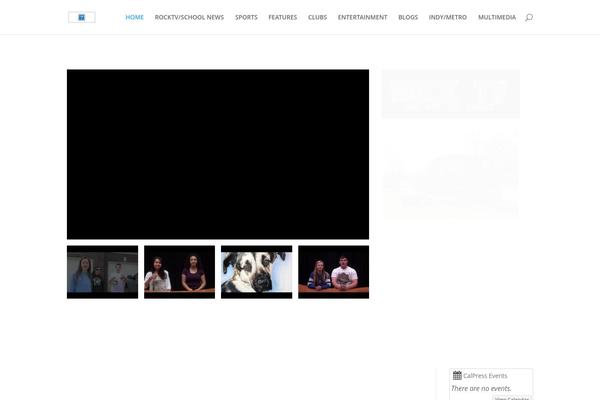600x400 pixels.
Task: Go to the HOME menu item
Action: pos(134,17)
